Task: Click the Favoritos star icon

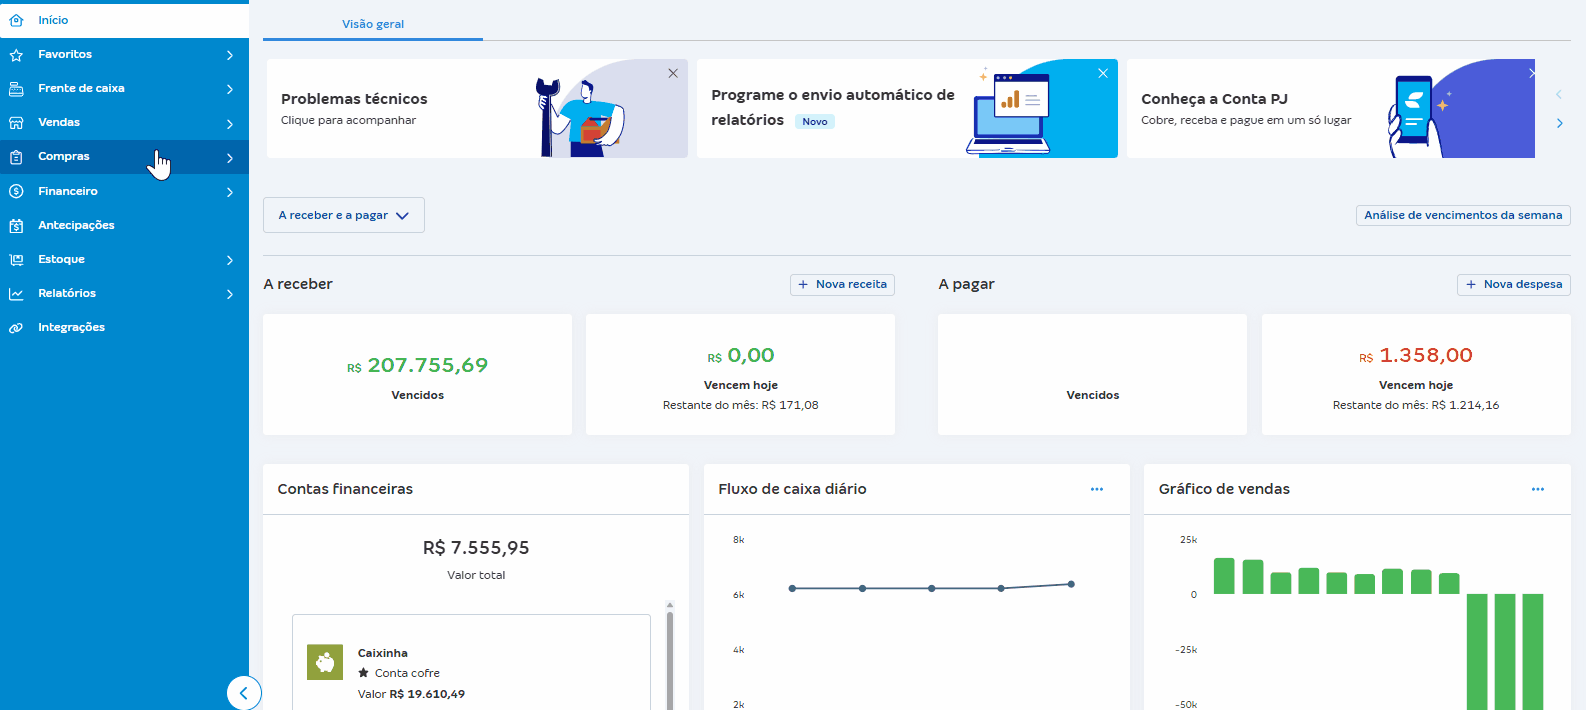Action: click(x=16, y=55)
